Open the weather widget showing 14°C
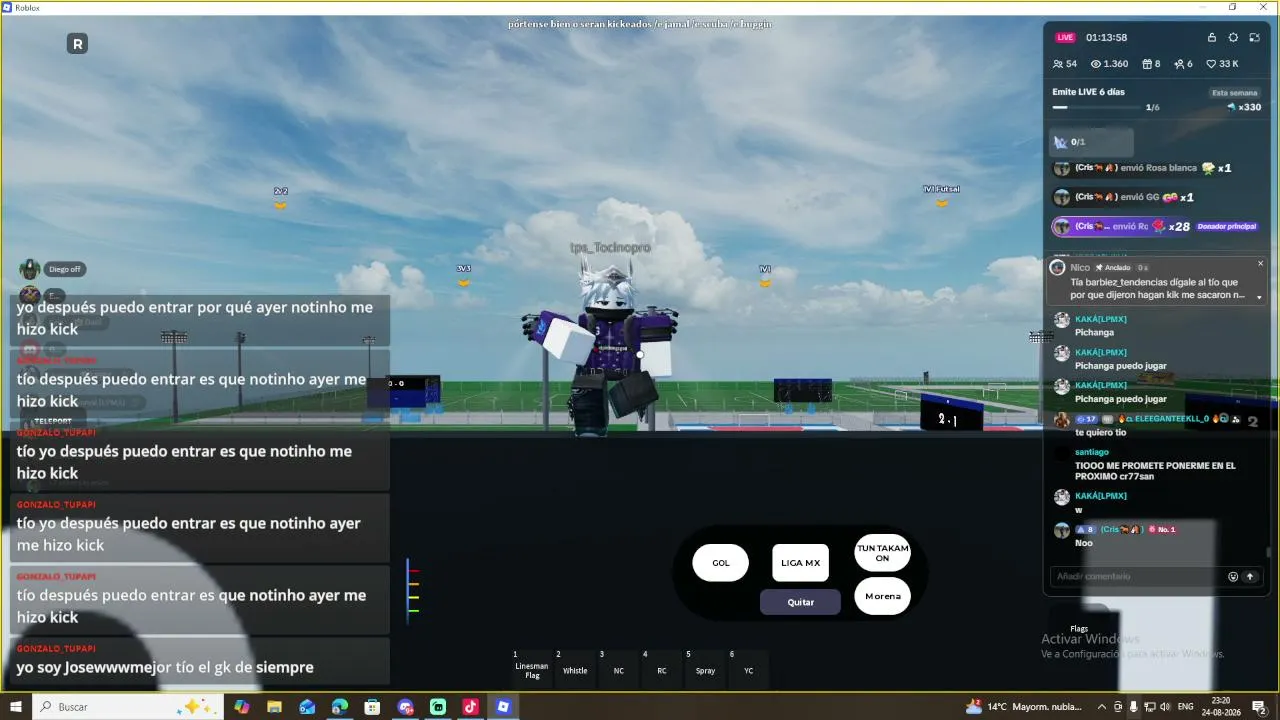 1024,707
